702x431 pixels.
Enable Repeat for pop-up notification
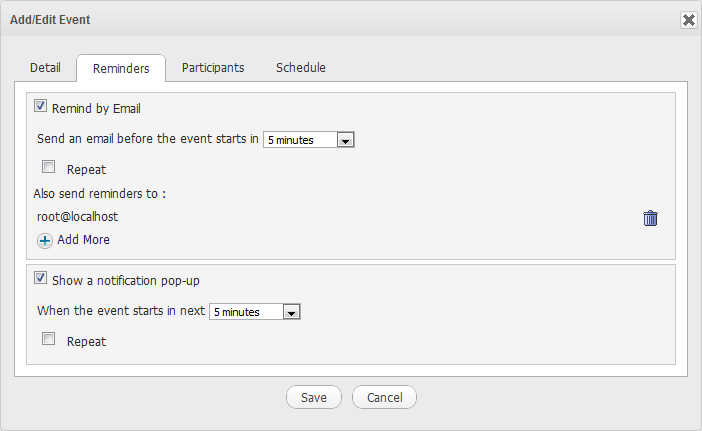coord(49,339)
